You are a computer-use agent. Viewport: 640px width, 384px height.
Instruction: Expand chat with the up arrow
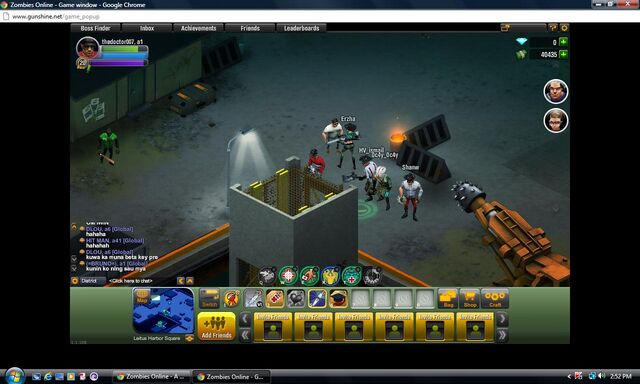click(x=189, y=281)
